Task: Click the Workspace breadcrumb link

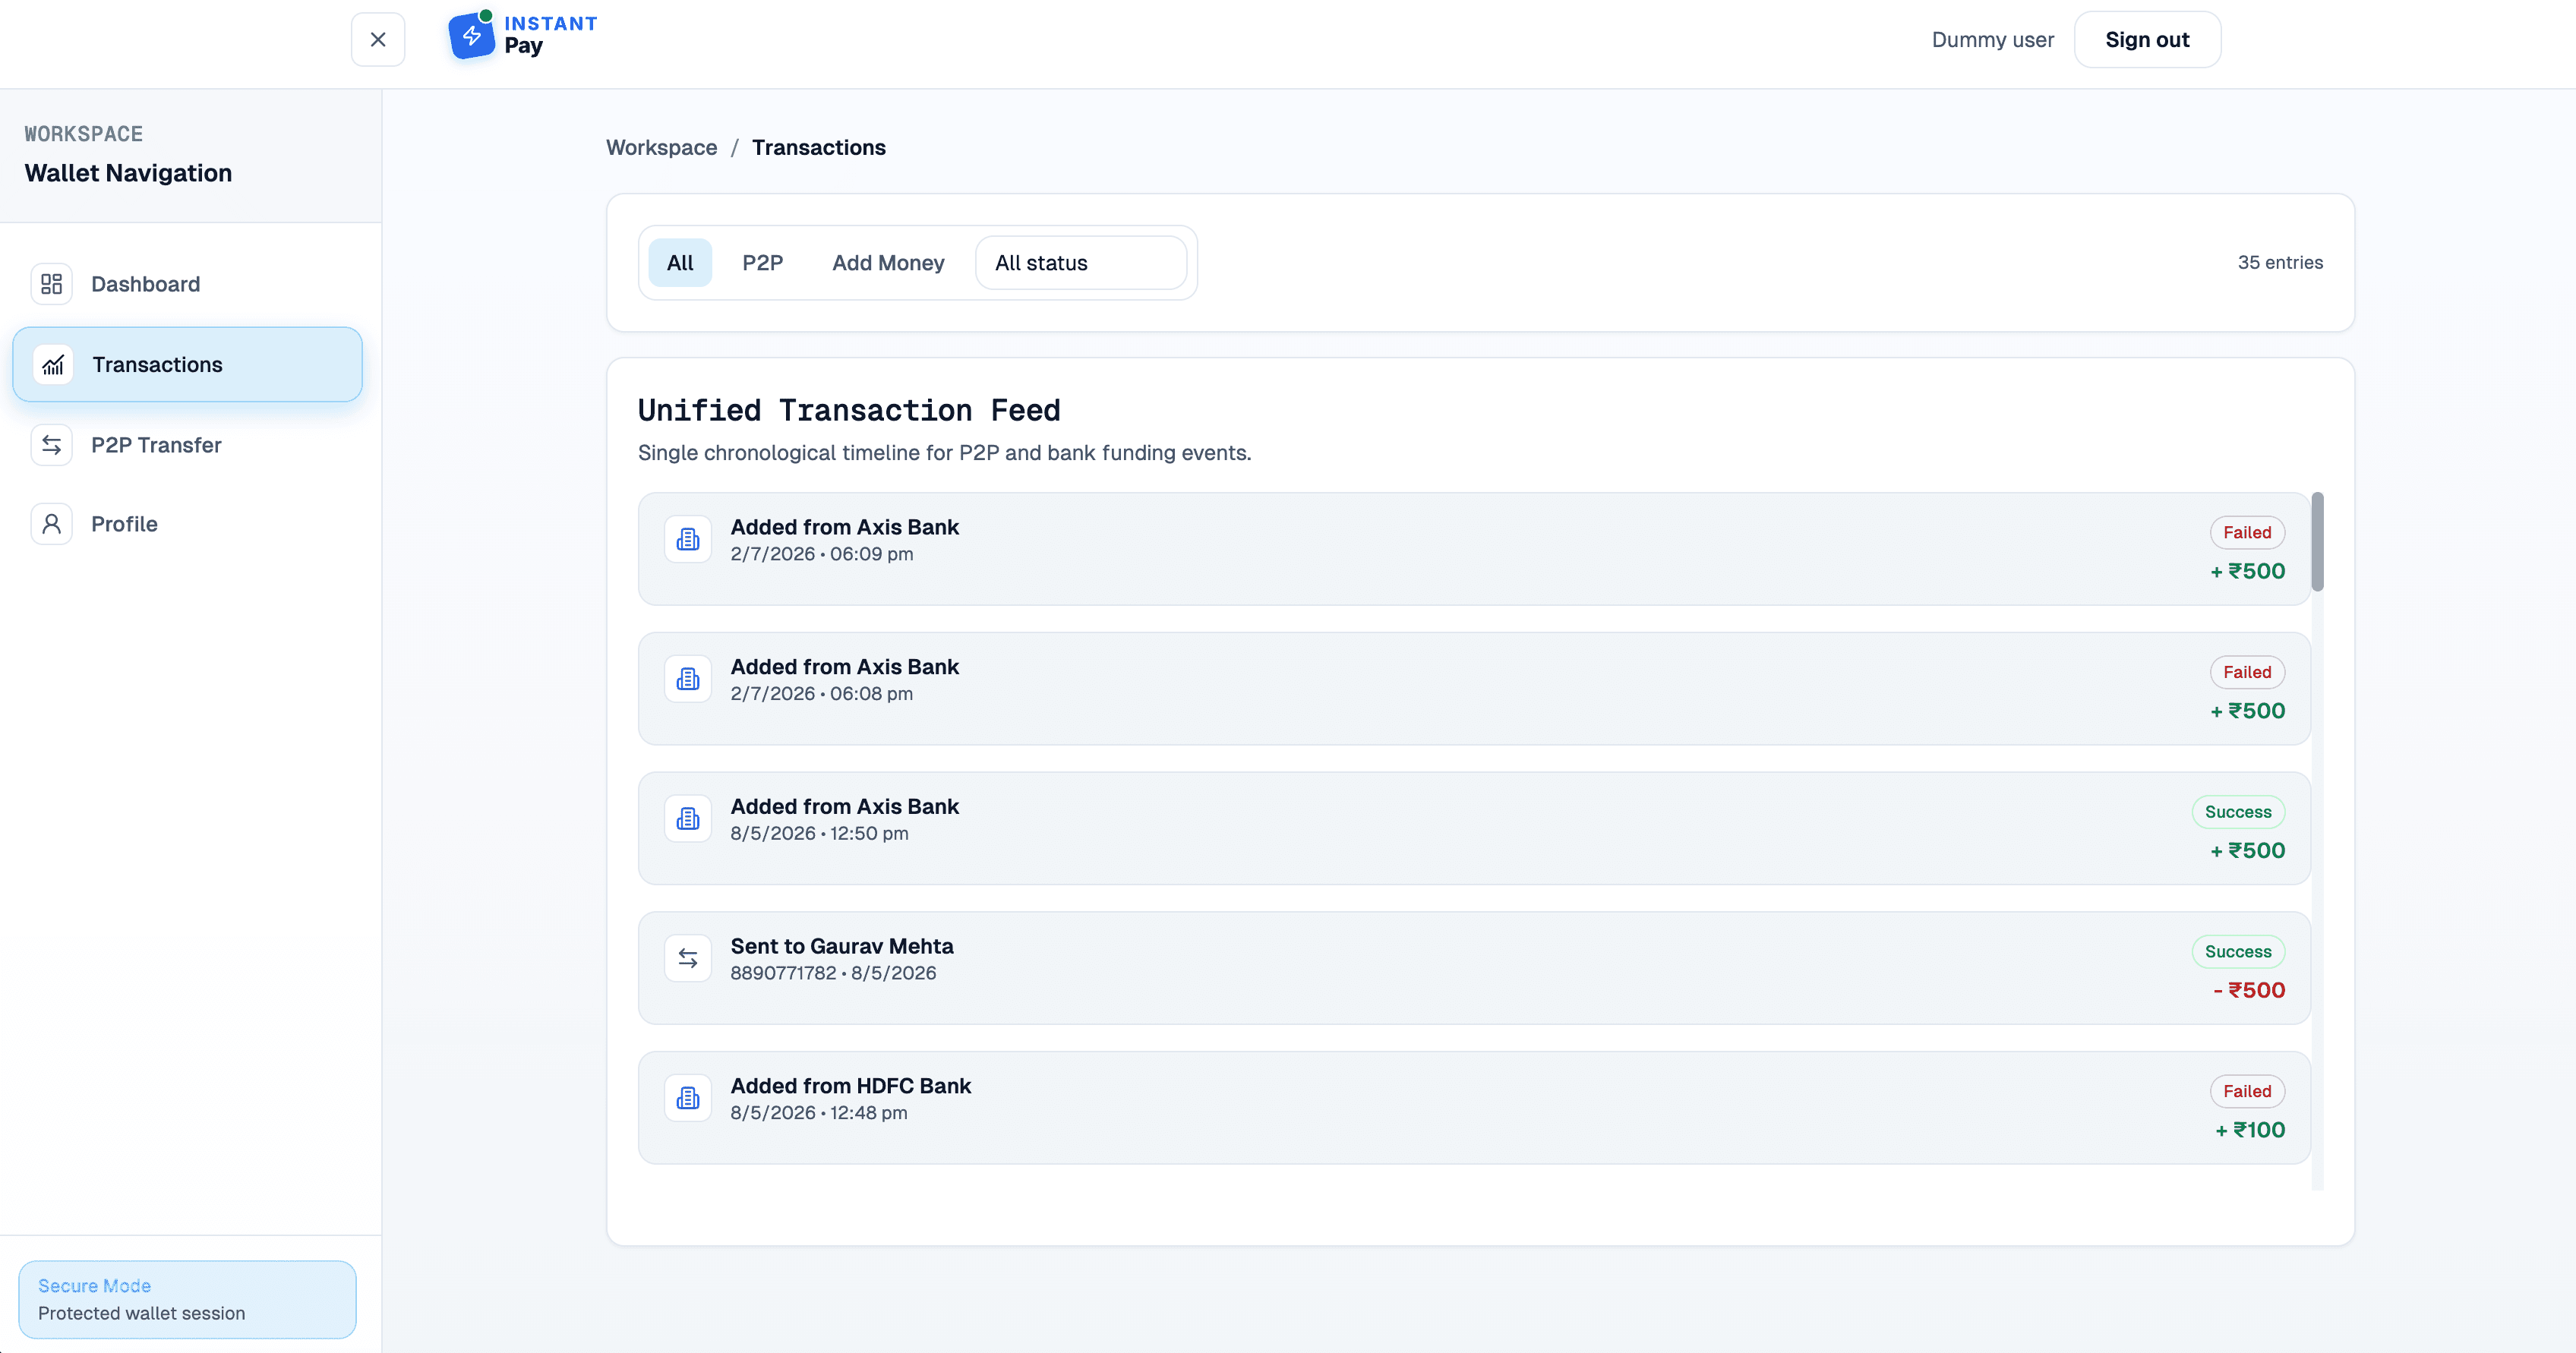Action: tap(662, 148)
